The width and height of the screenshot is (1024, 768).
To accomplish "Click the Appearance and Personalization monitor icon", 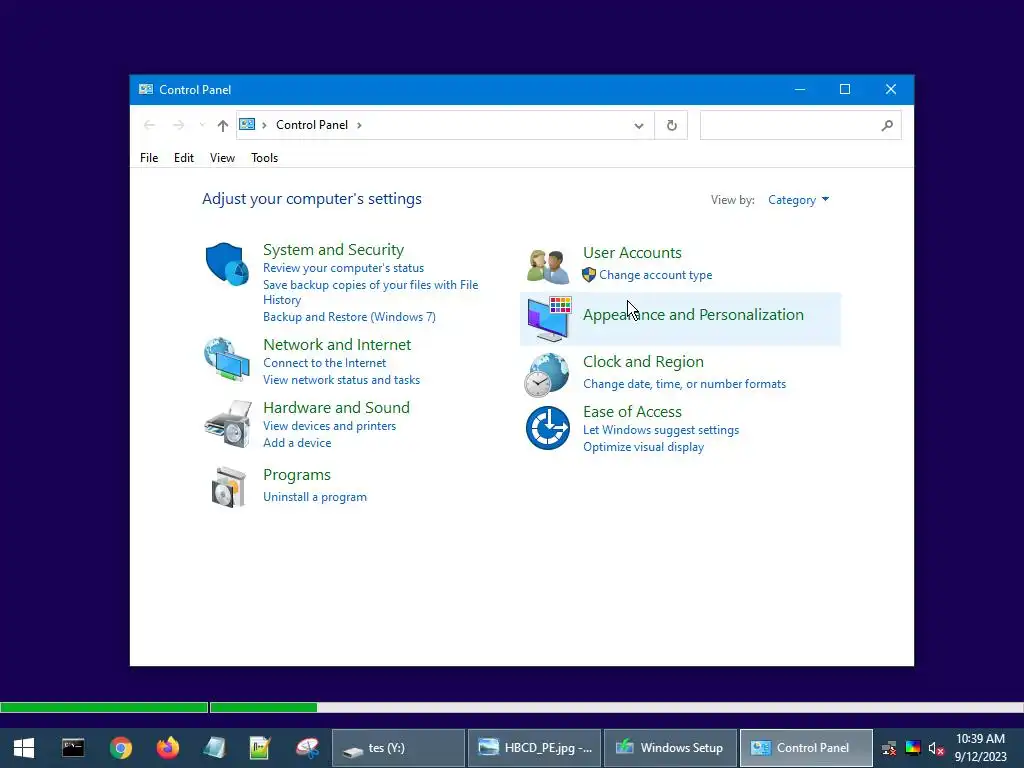I will tap(549, 319).
